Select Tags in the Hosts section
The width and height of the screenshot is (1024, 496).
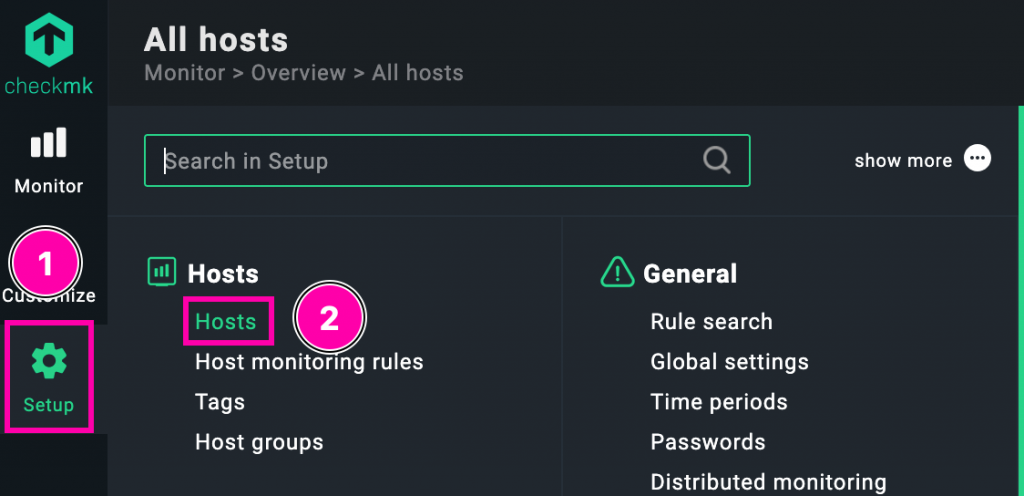[220, 402]
